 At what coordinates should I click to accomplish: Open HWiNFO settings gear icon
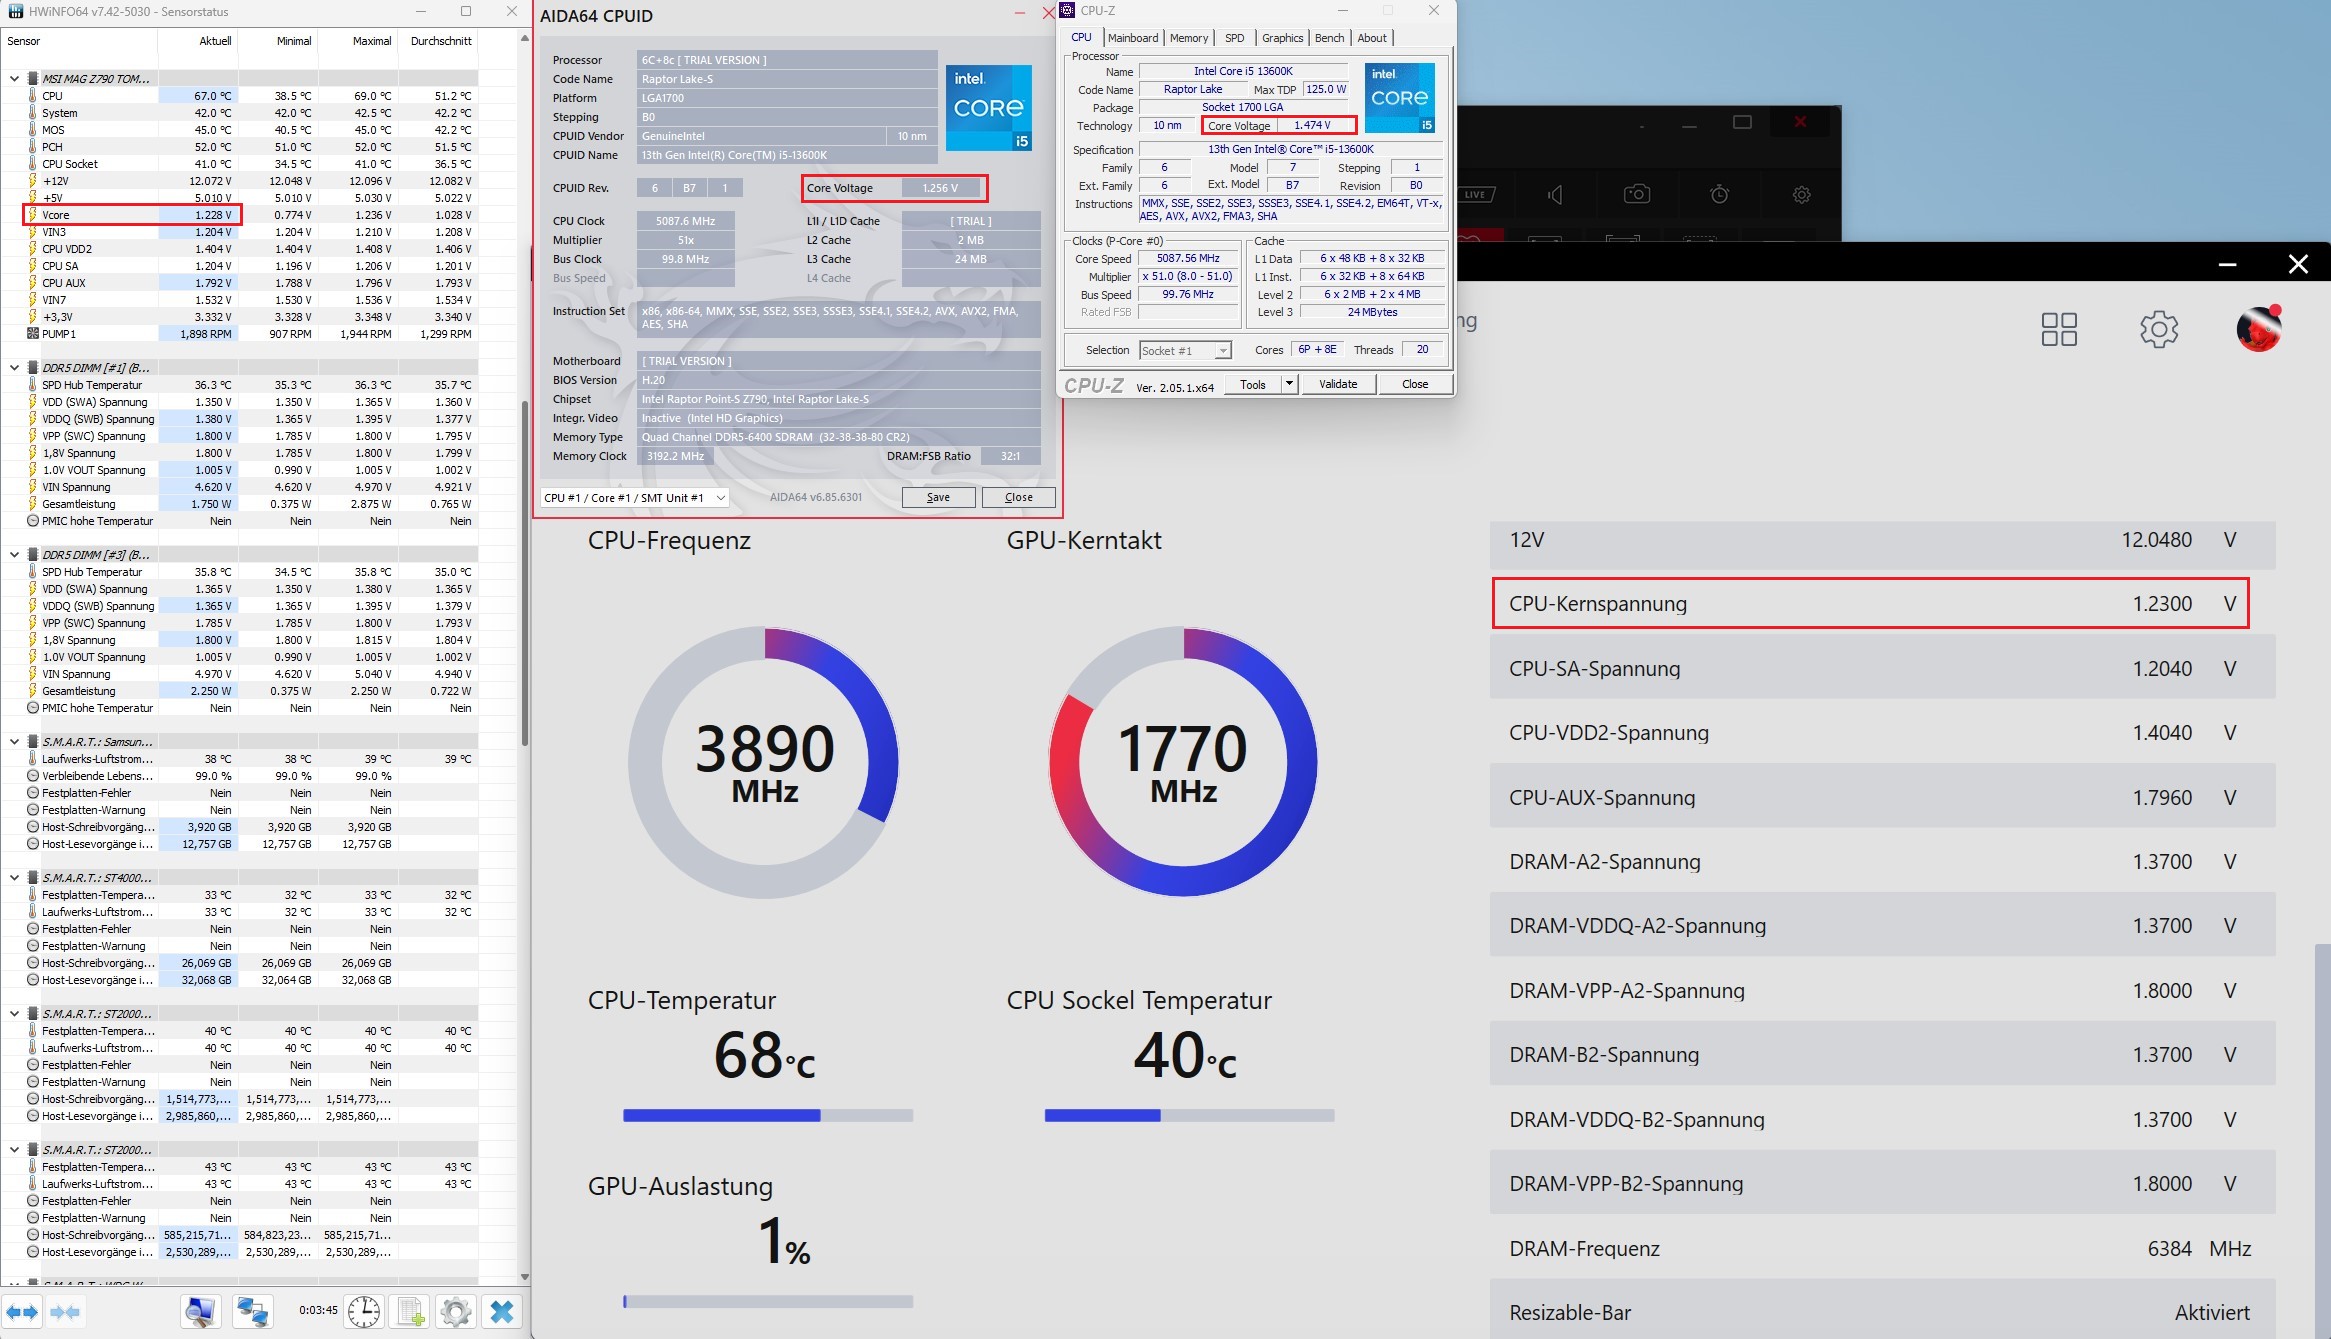455,1312
